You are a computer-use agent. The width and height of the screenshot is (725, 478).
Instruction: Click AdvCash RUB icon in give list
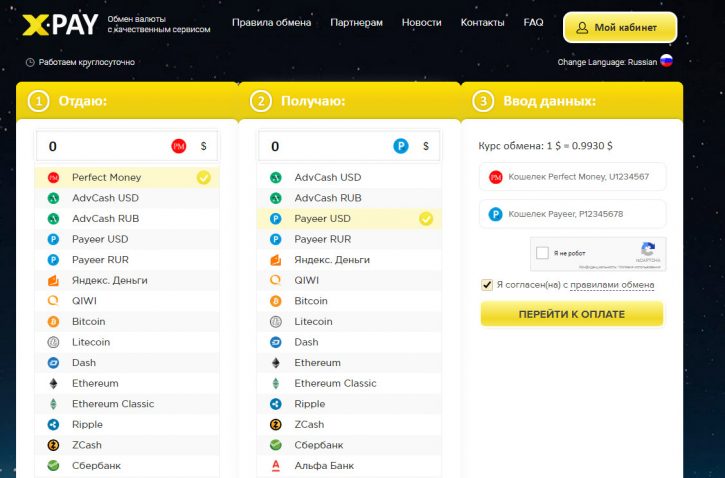[53, 219]
